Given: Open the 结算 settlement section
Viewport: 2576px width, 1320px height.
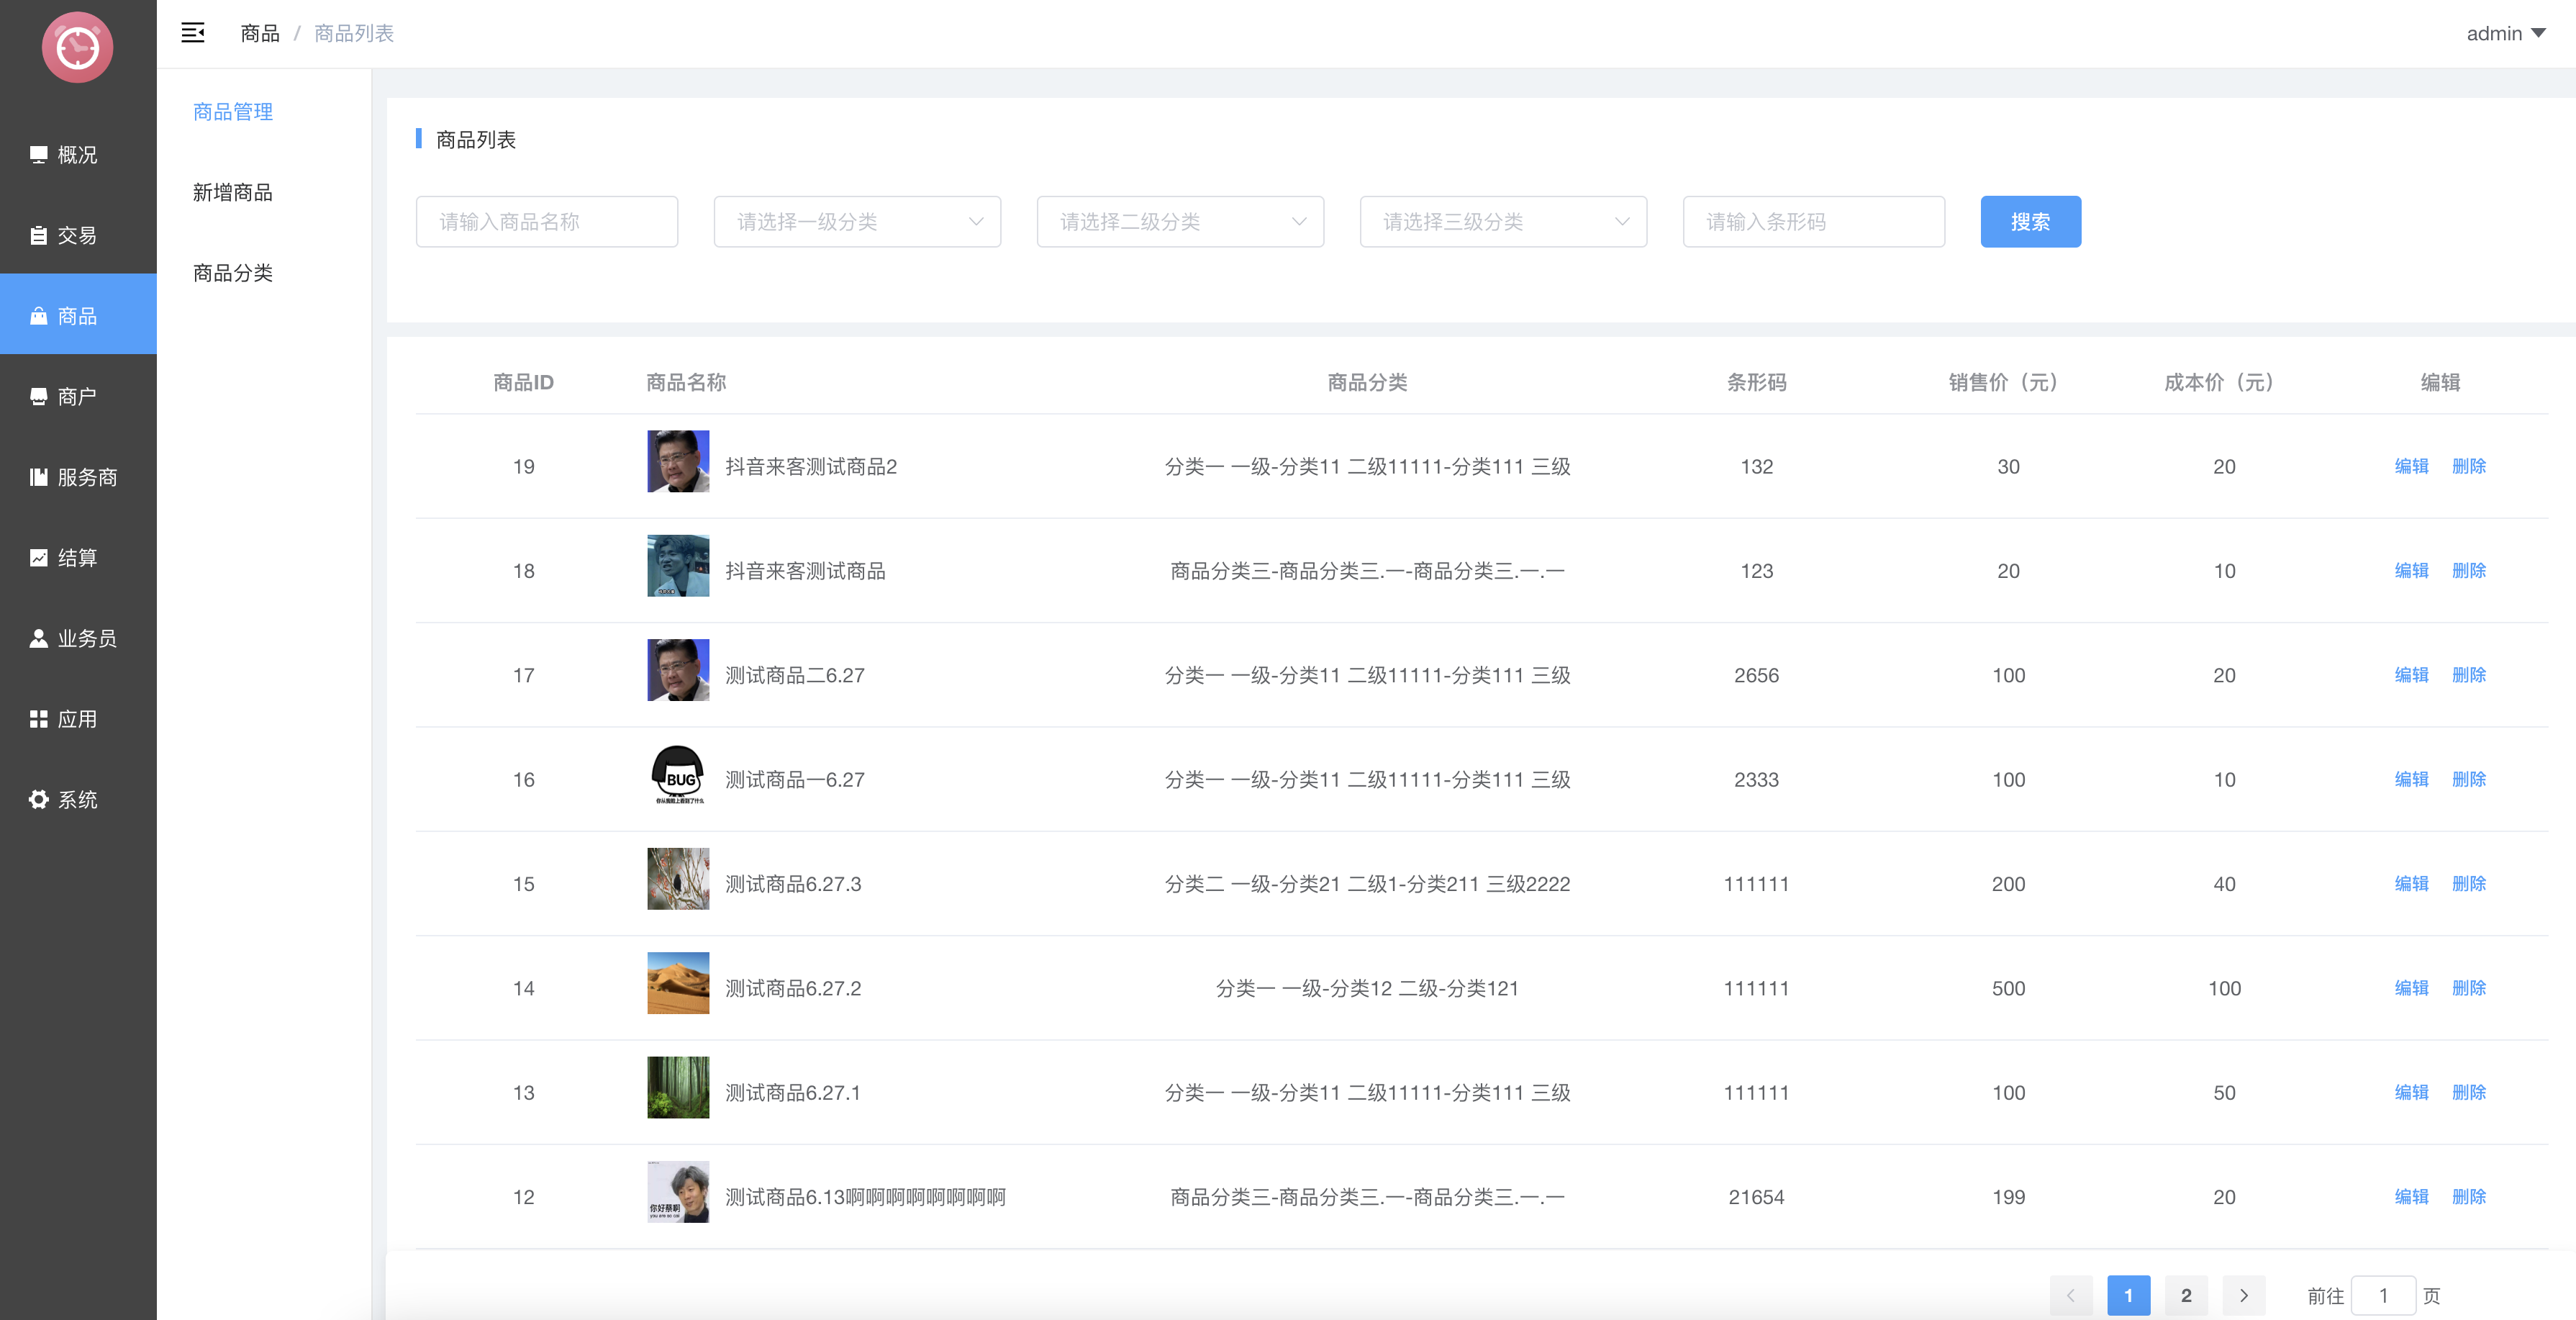Looking at the screenshot, I should [x=77, y=558].
